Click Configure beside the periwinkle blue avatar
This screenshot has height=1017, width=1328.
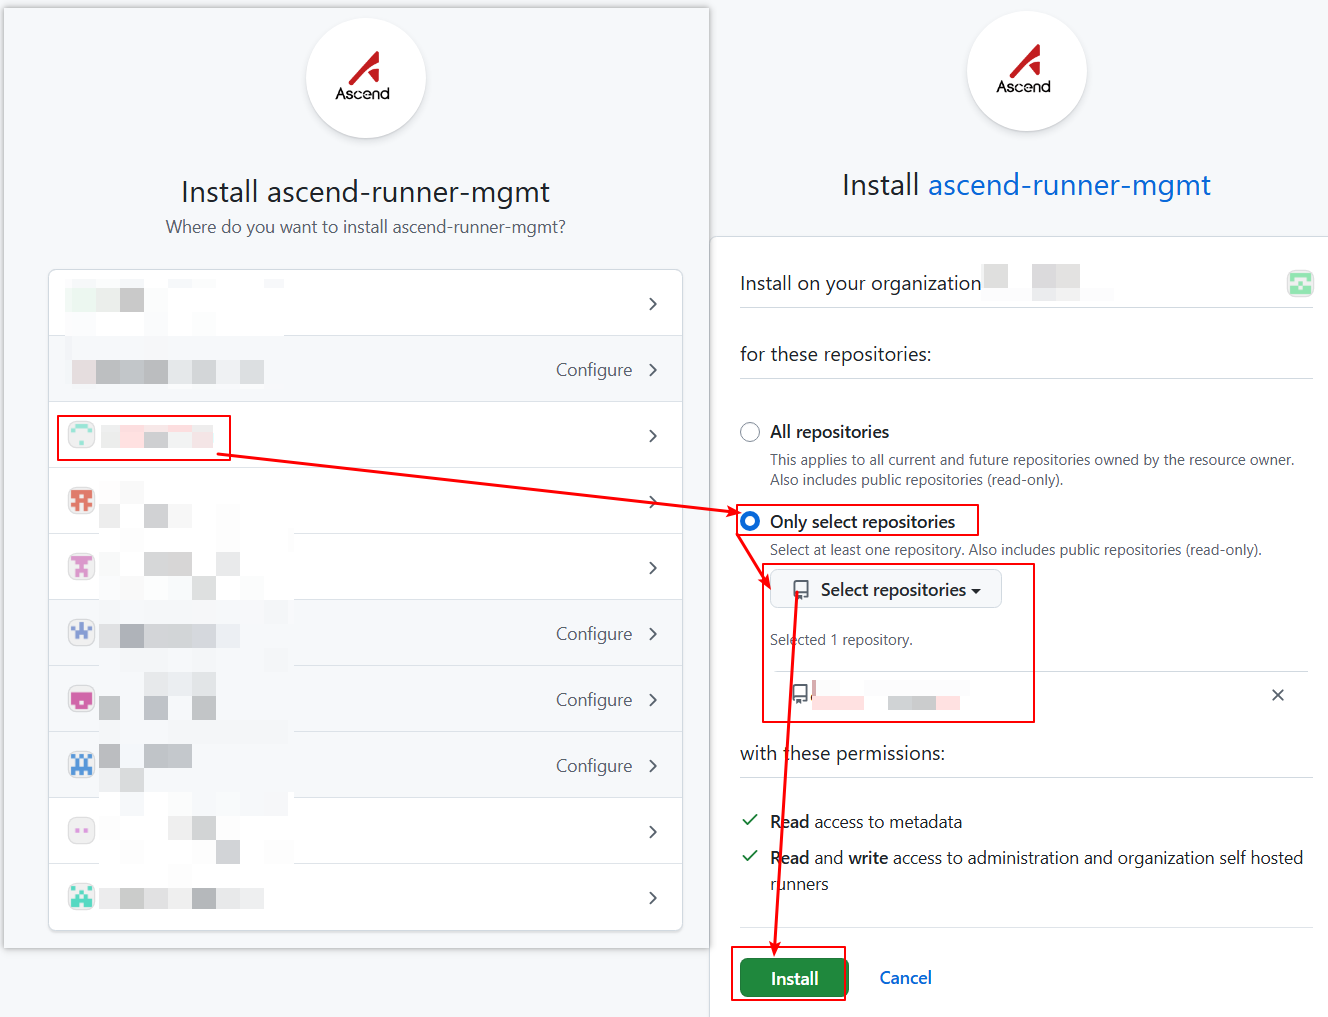(x=594, y=634)
